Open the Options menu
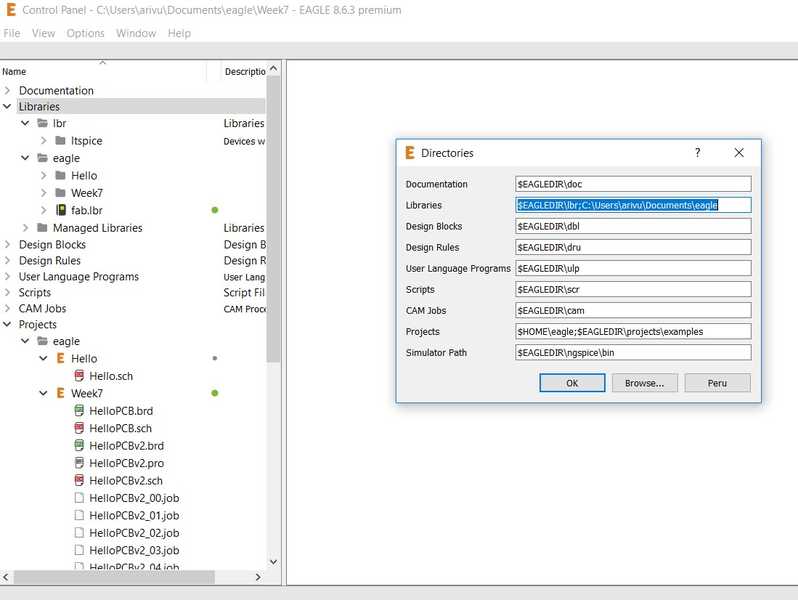 click(86, 33)
